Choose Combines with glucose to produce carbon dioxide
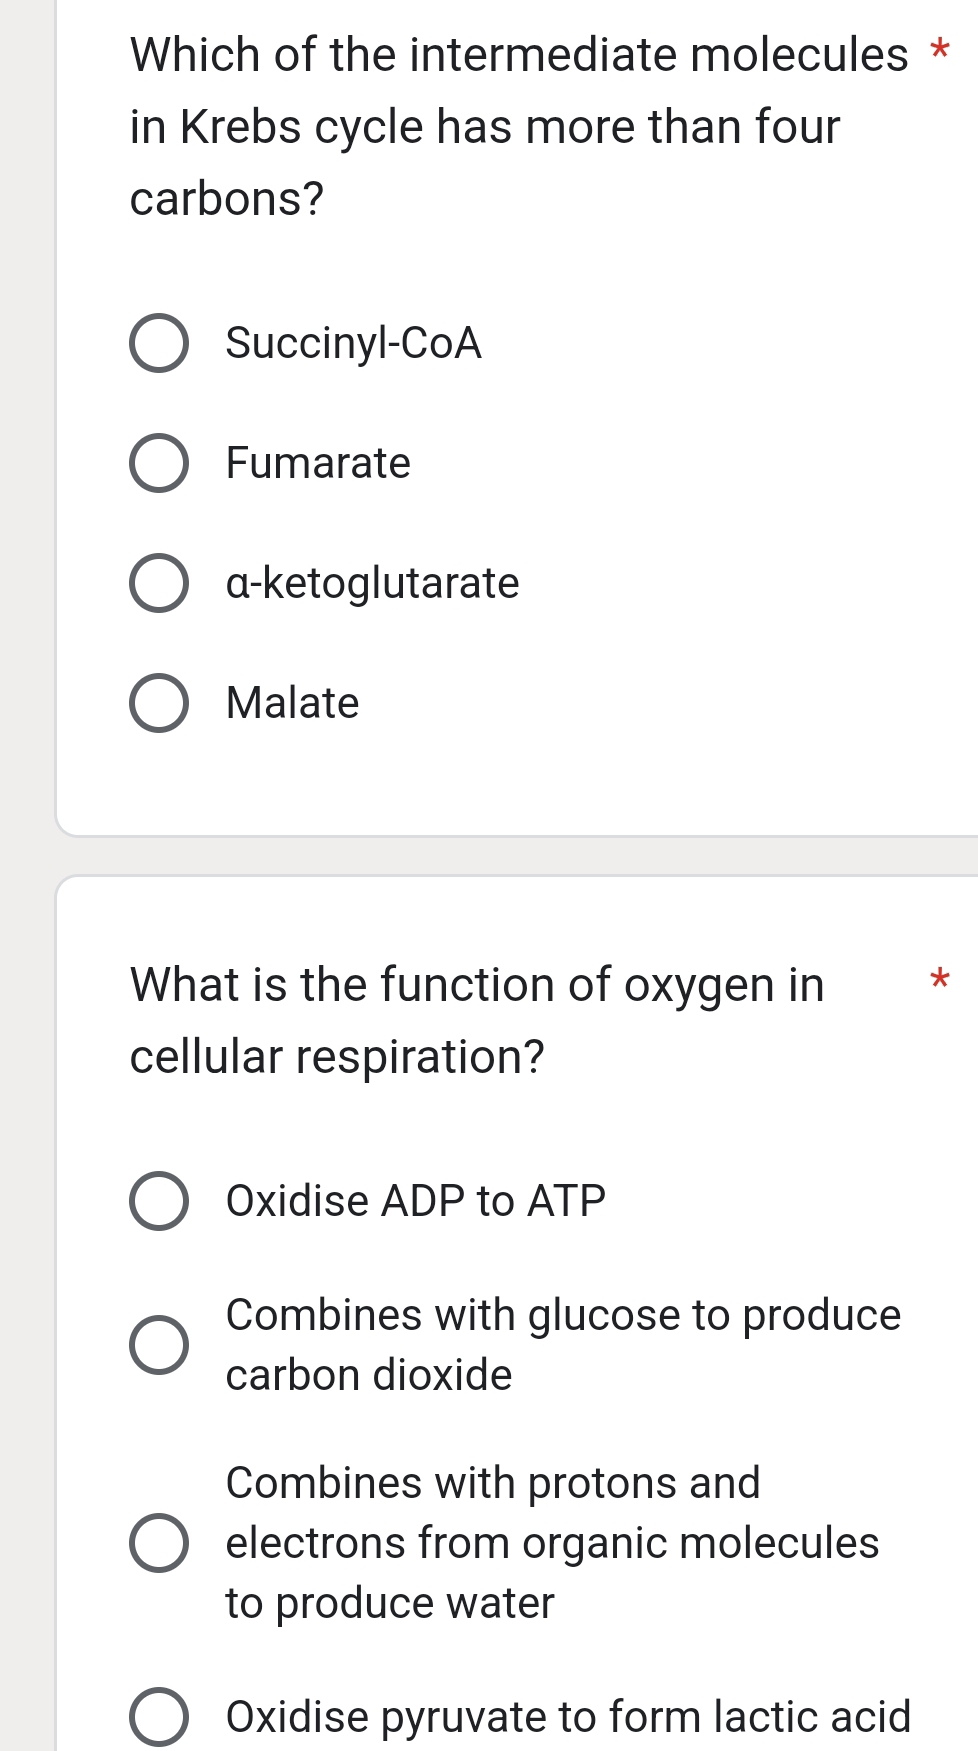The image size is (978, 1751). [x=160, y=1344]
